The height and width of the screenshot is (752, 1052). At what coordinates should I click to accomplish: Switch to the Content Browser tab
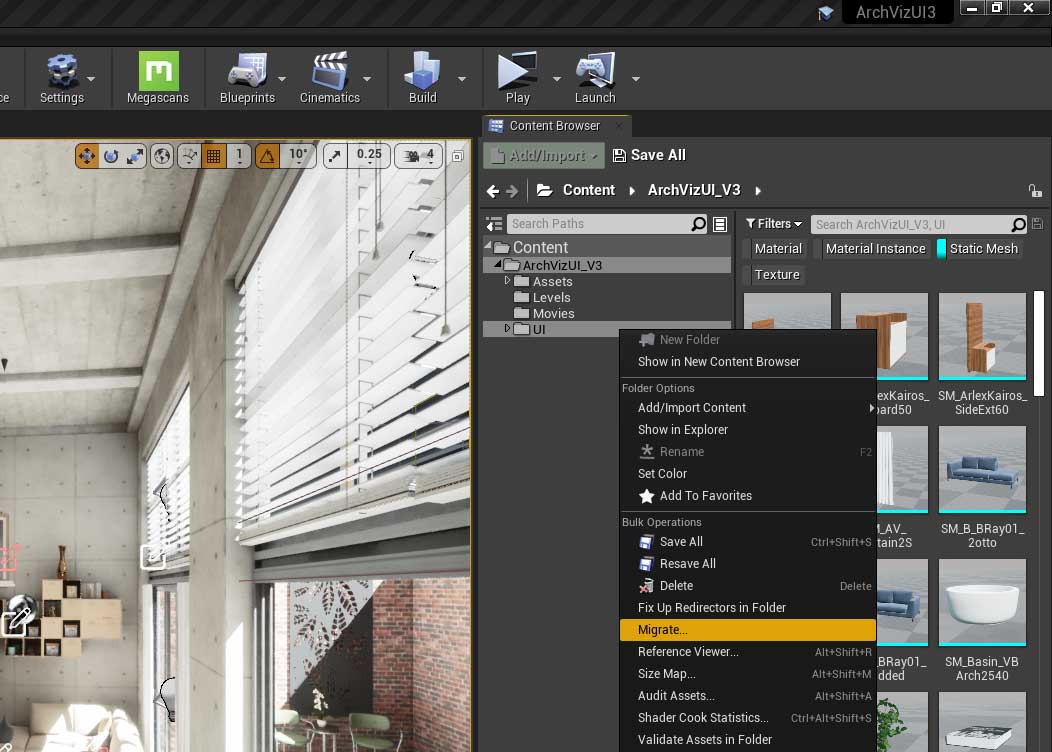tap(556, 125)
